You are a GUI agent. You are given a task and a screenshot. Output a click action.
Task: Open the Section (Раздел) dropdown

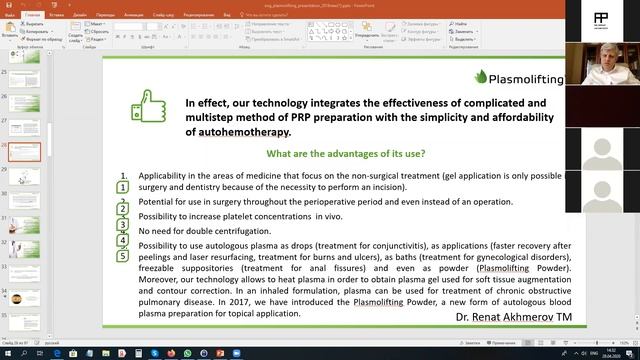click(x=96, y=39)
